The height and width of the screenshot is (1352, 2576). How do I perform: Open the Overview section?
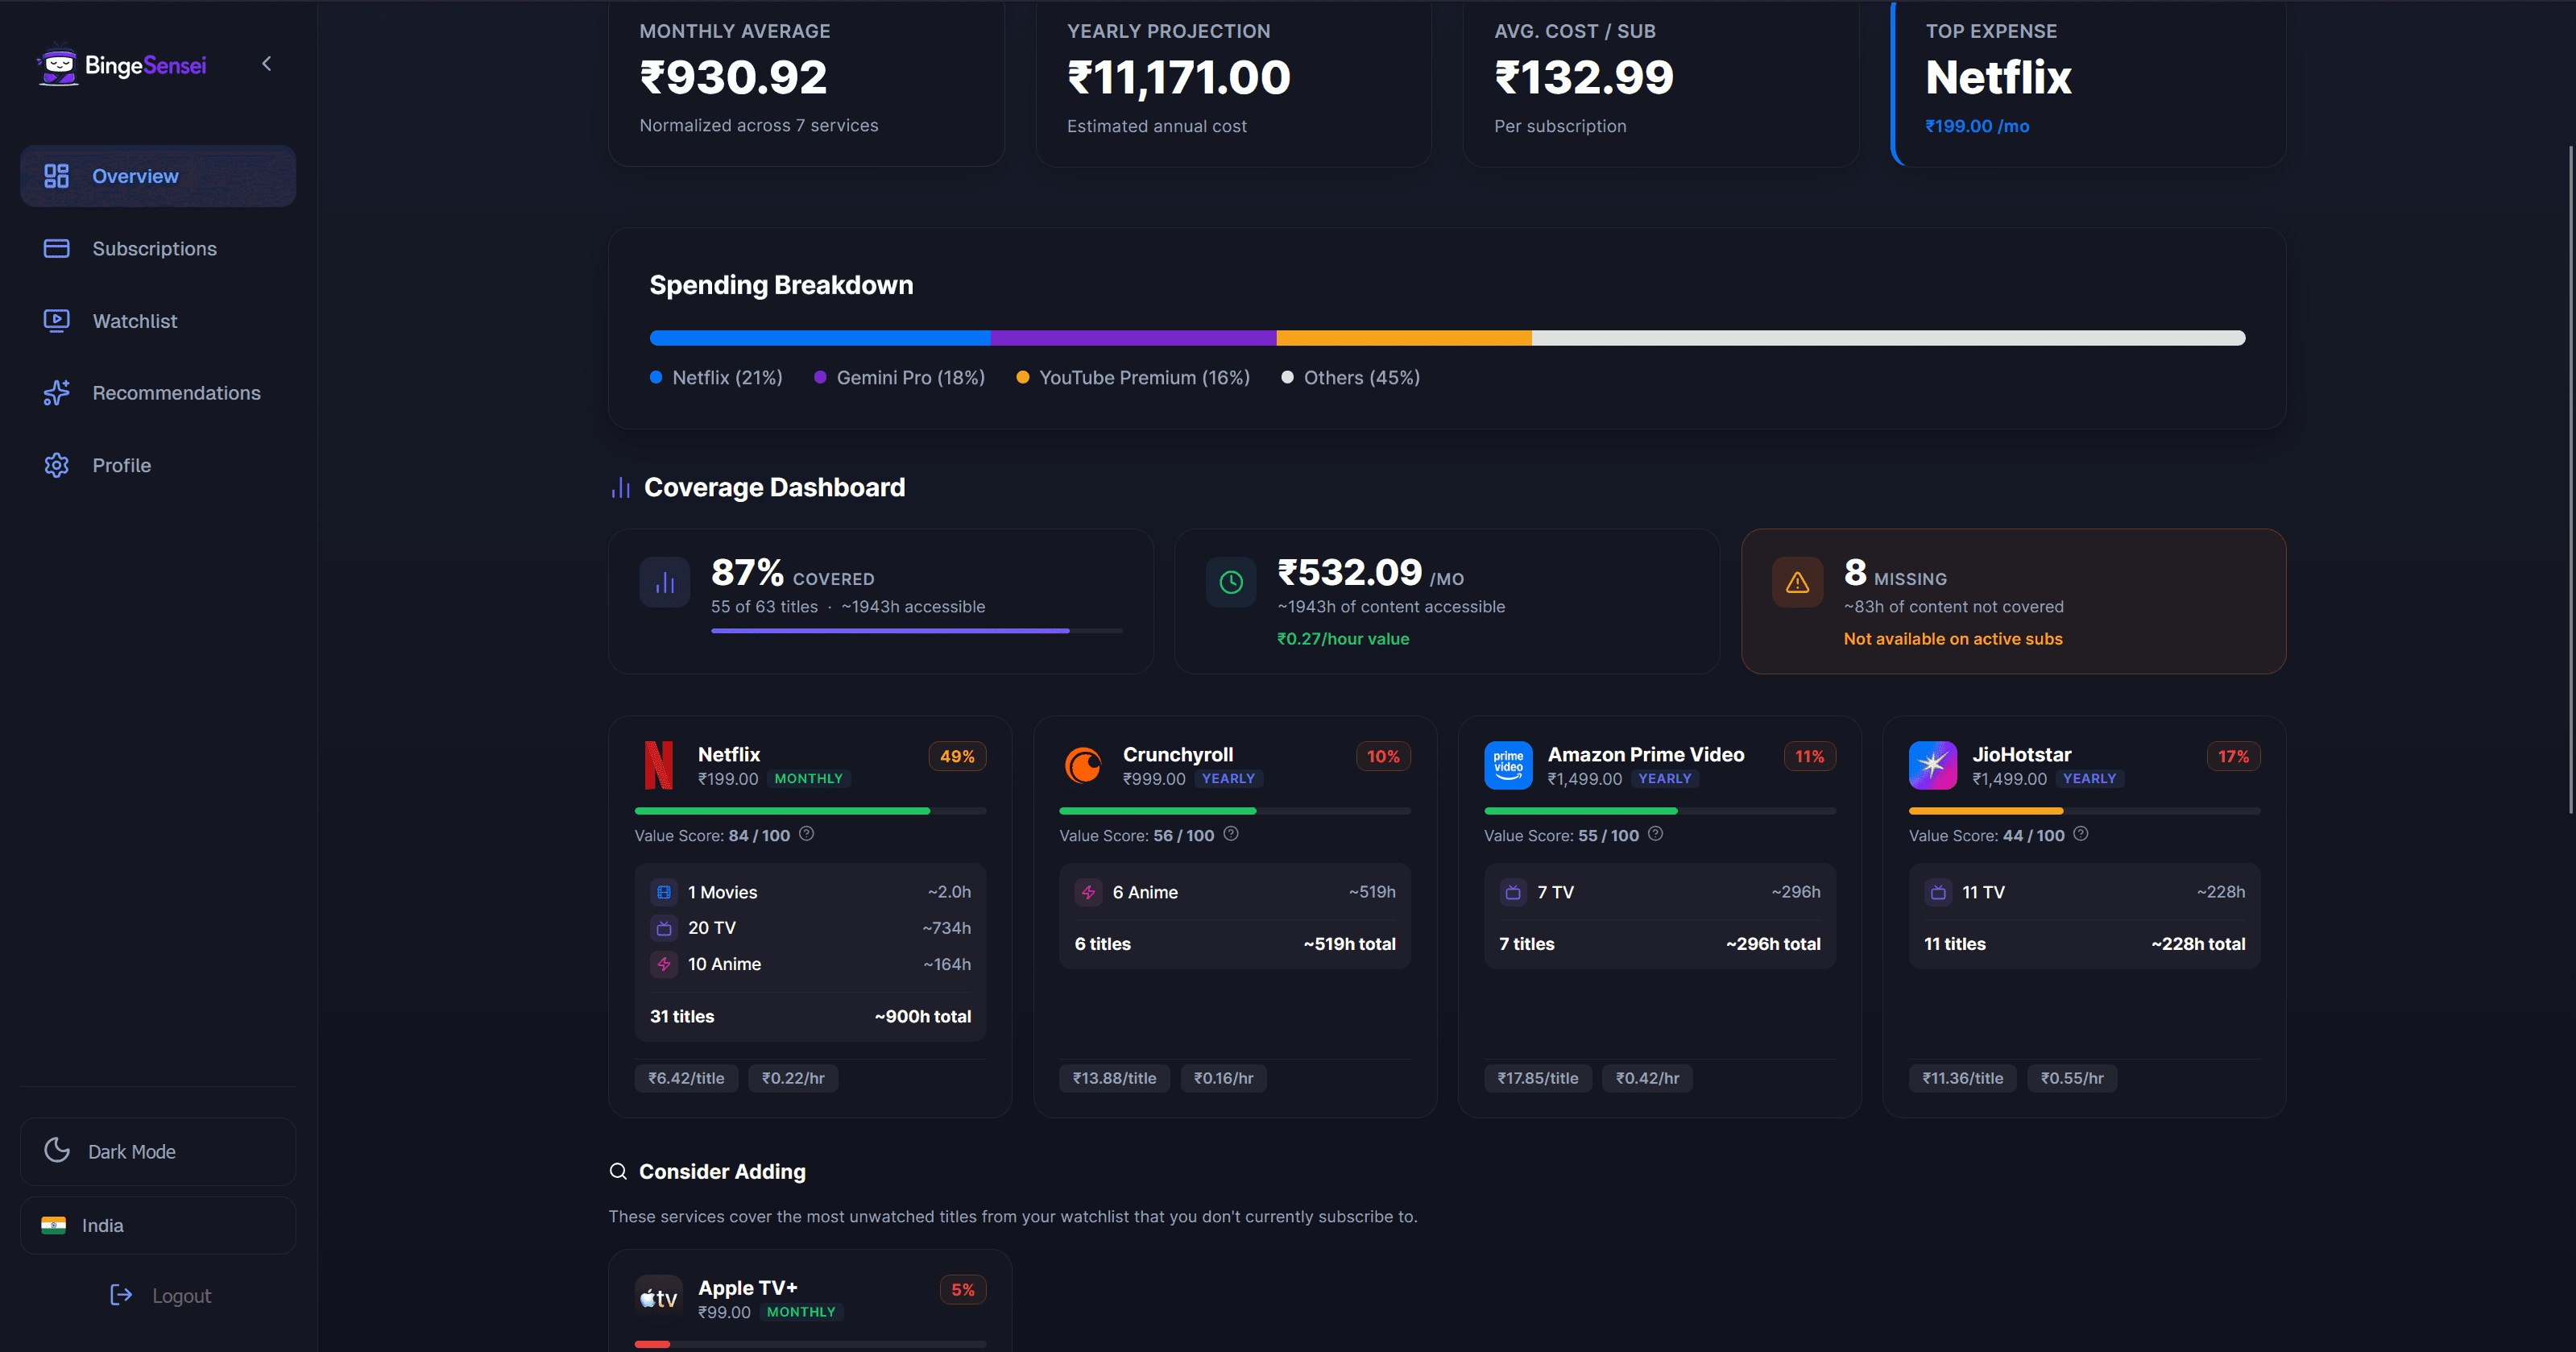pyautogui.click(x=158, y=176)
